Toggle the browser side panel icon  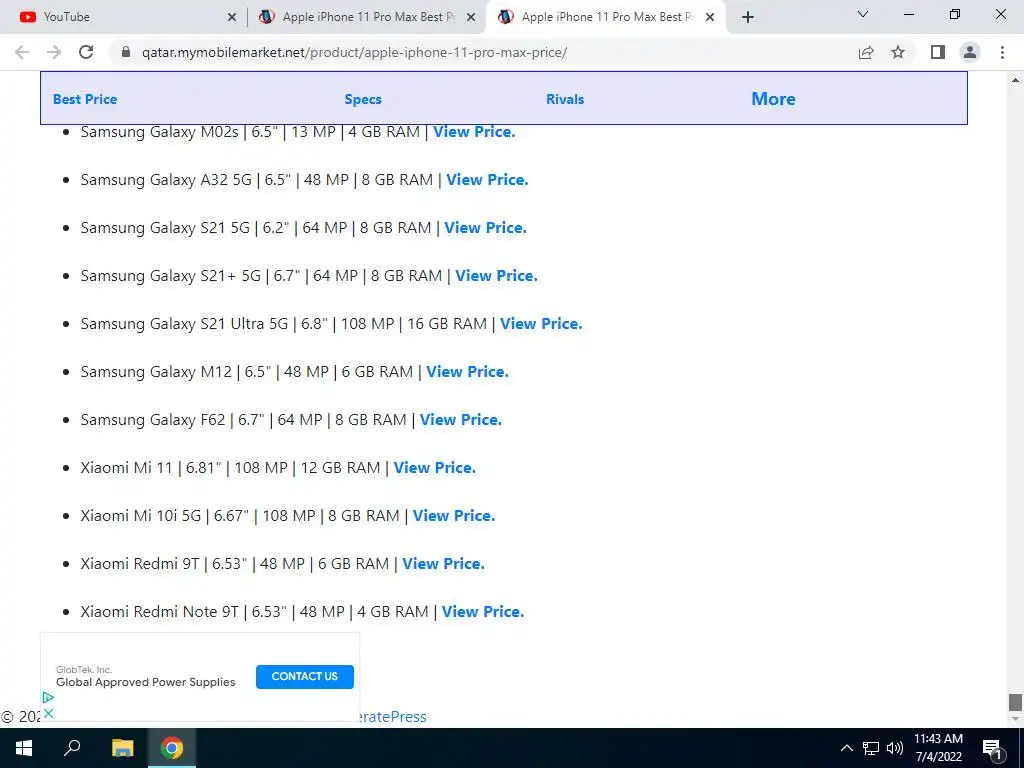[x=938, y=52]
